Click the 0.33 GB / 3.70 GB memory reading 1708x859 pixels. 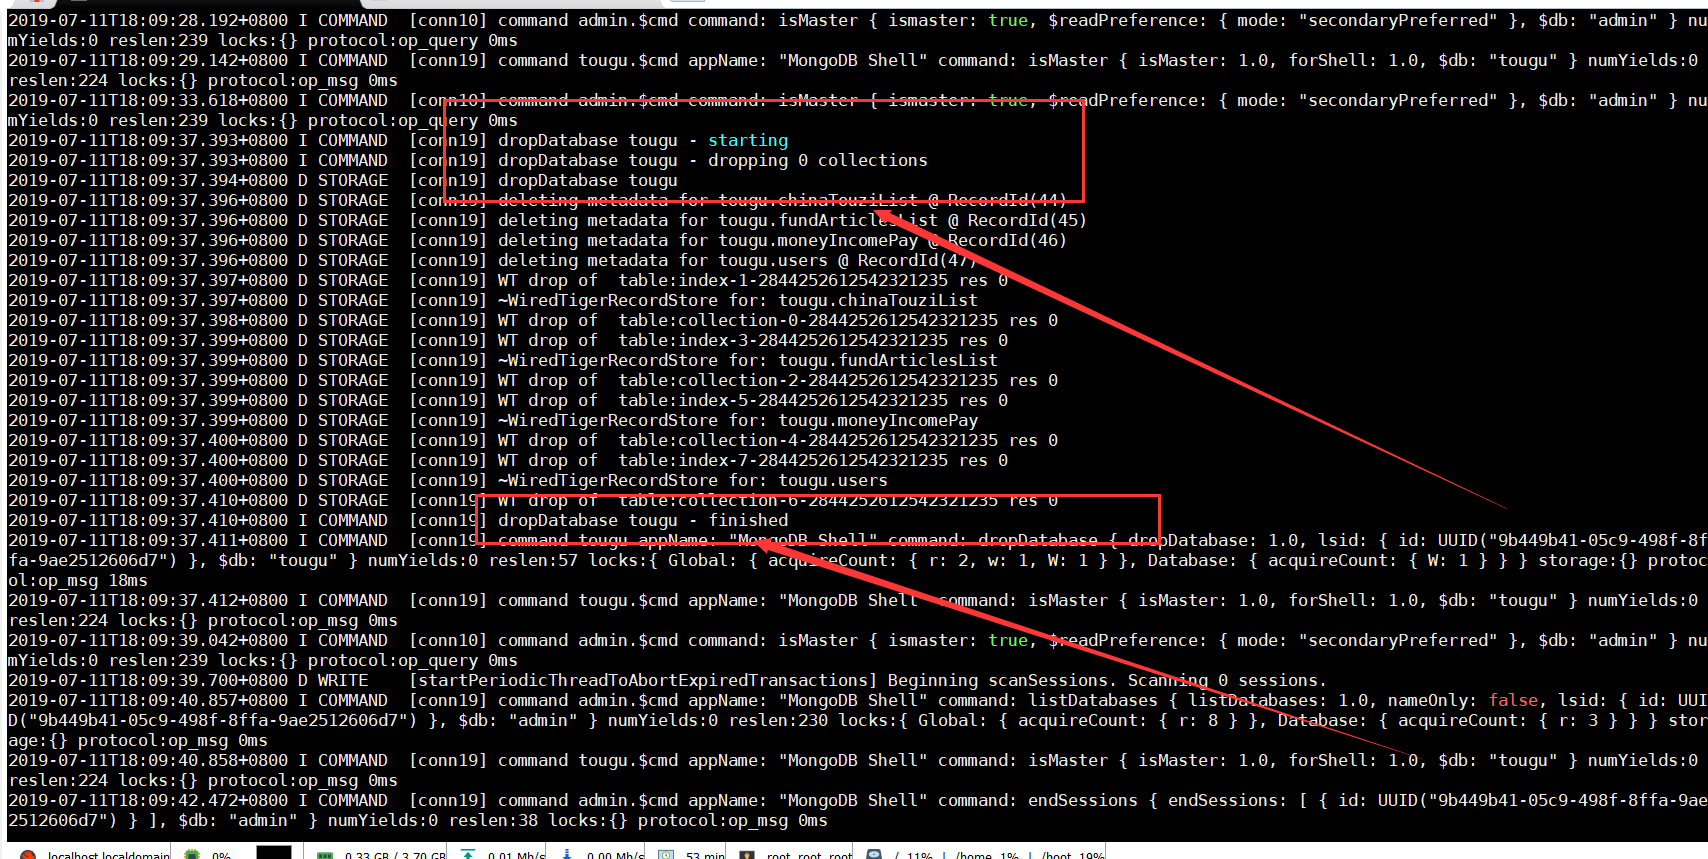coord(395,855)
